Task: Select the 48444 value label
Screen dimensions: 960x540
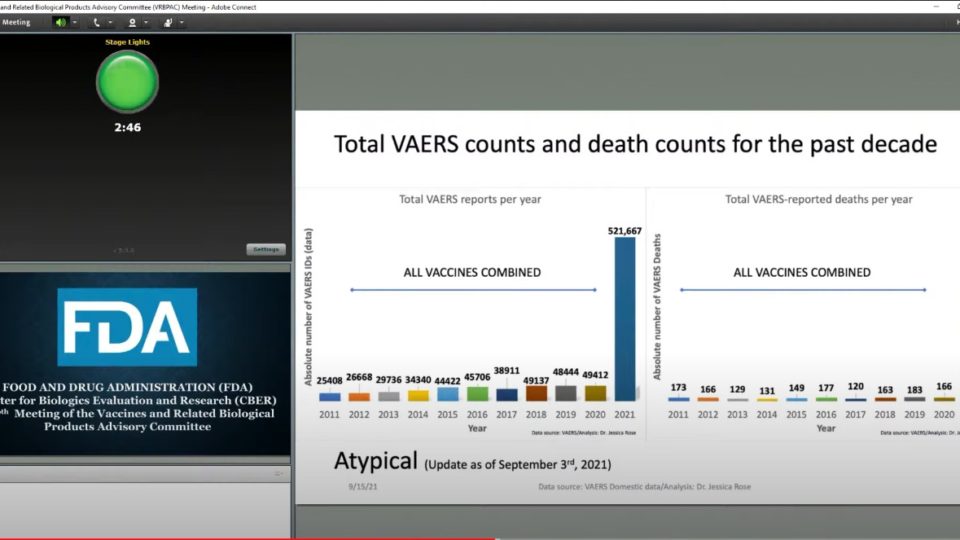Action: pos(566,372)
